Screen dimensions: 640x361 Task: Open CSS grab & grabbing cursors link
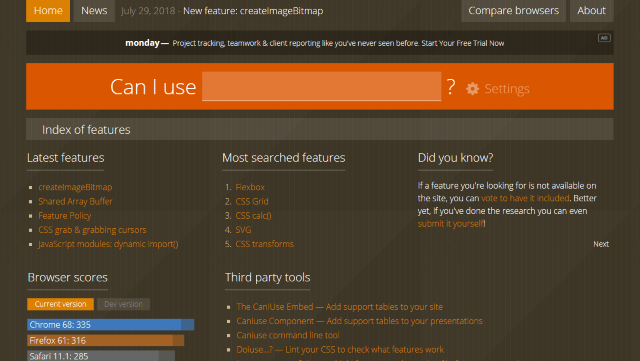pos(92,230)
